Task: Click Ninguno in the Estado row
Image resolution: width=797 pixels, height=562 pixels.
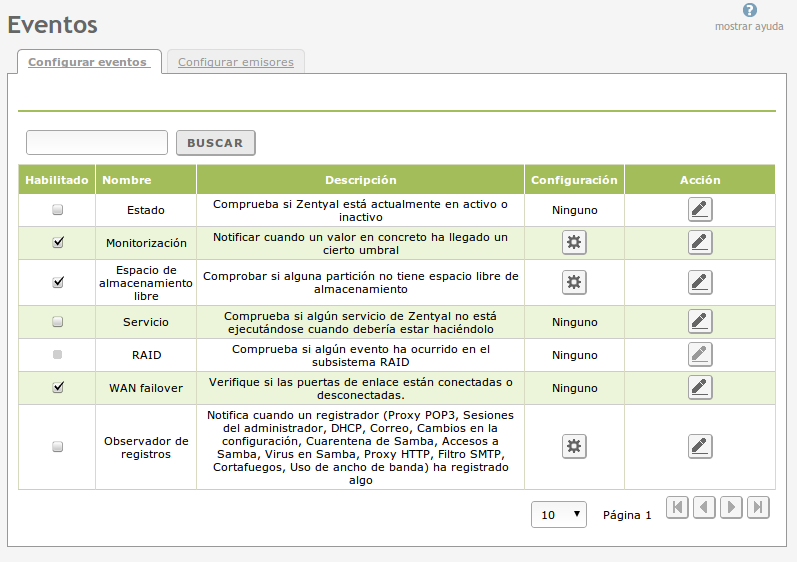Action: (574, 210)
